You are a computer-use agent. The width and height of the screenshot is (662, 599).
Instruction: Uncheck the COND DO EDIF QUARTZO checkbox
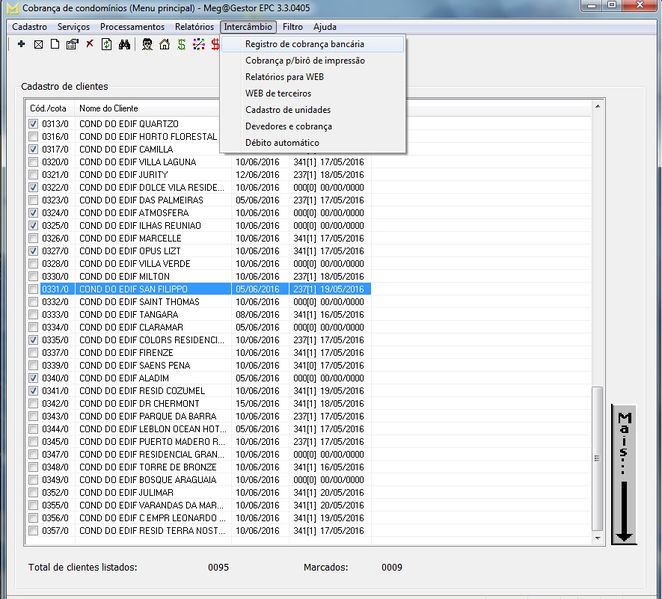[34, 124]
